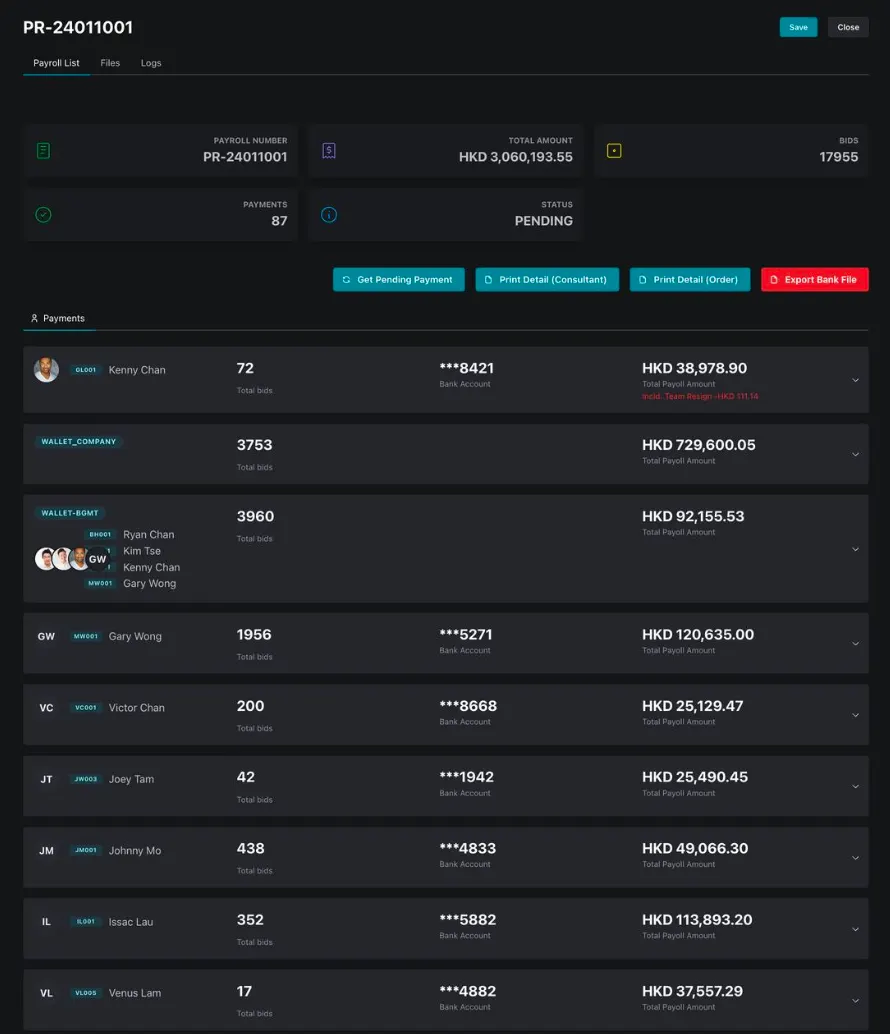Click the status info circle icon
Image resolution: width=890 pixels, height=1034 pixels.
tap(329, 215)
